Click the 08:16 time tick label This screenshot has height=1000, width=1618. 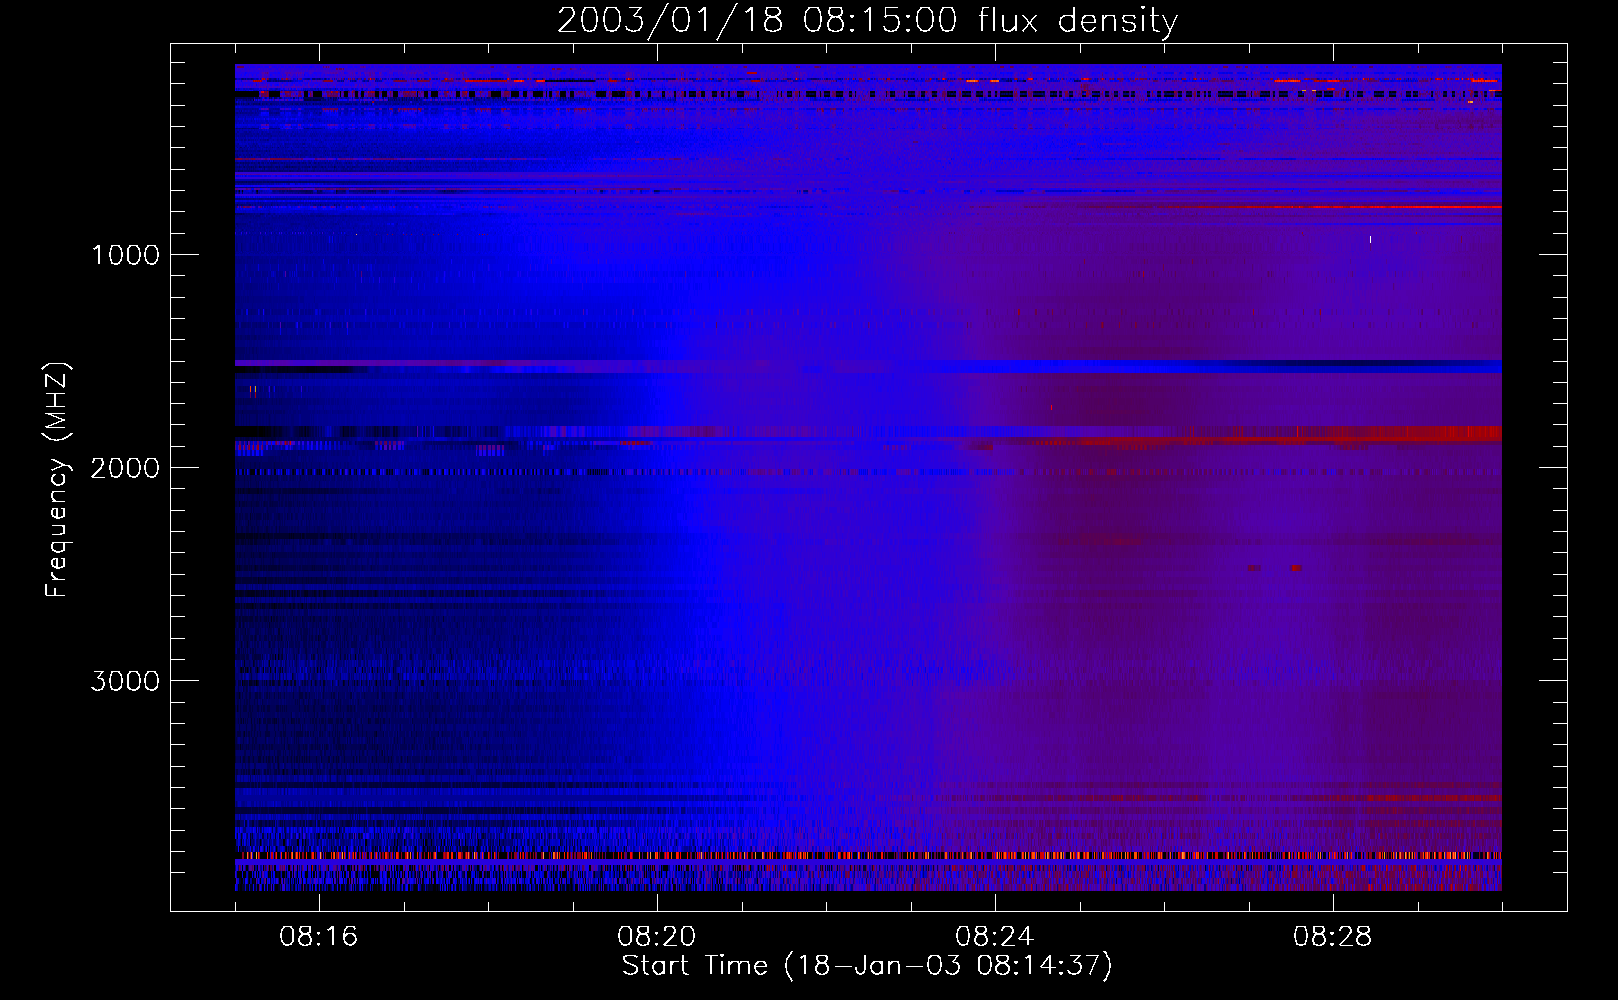(x=318, y=937)
